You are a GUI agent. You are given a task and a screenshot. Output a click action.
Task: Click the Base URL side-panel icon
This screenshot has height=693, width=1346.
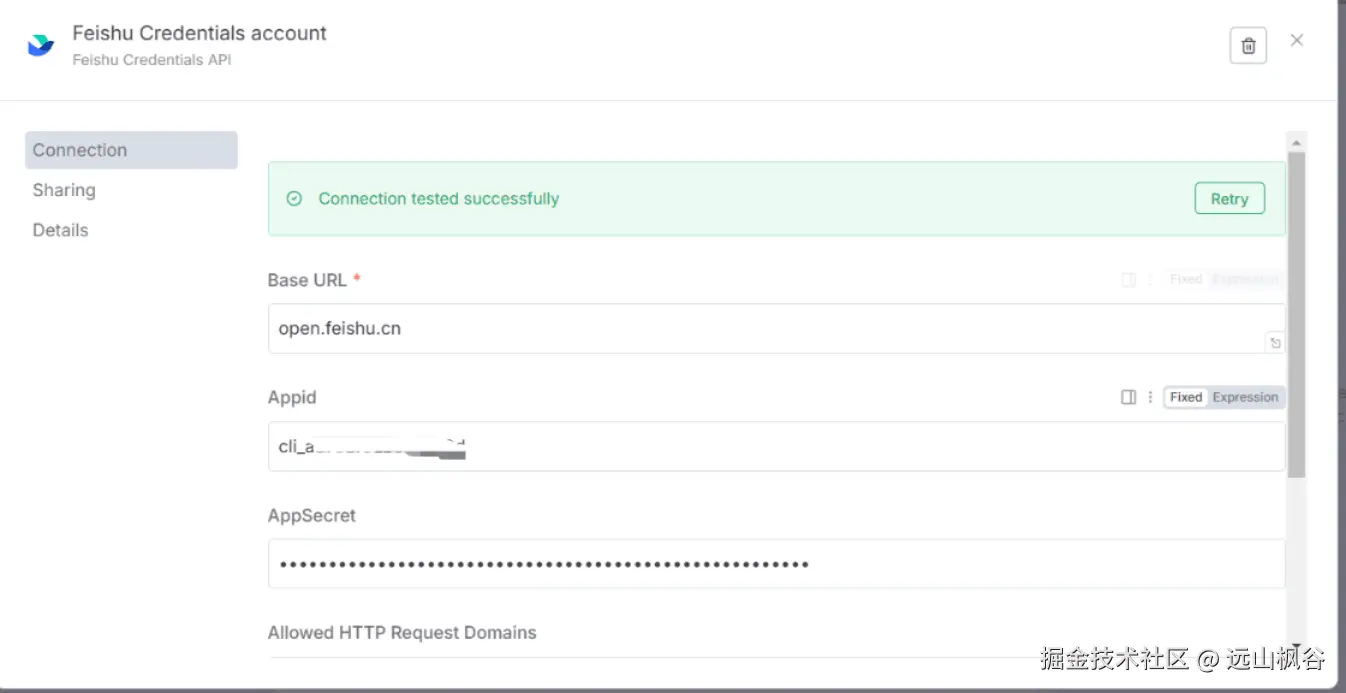(1129, 280)
